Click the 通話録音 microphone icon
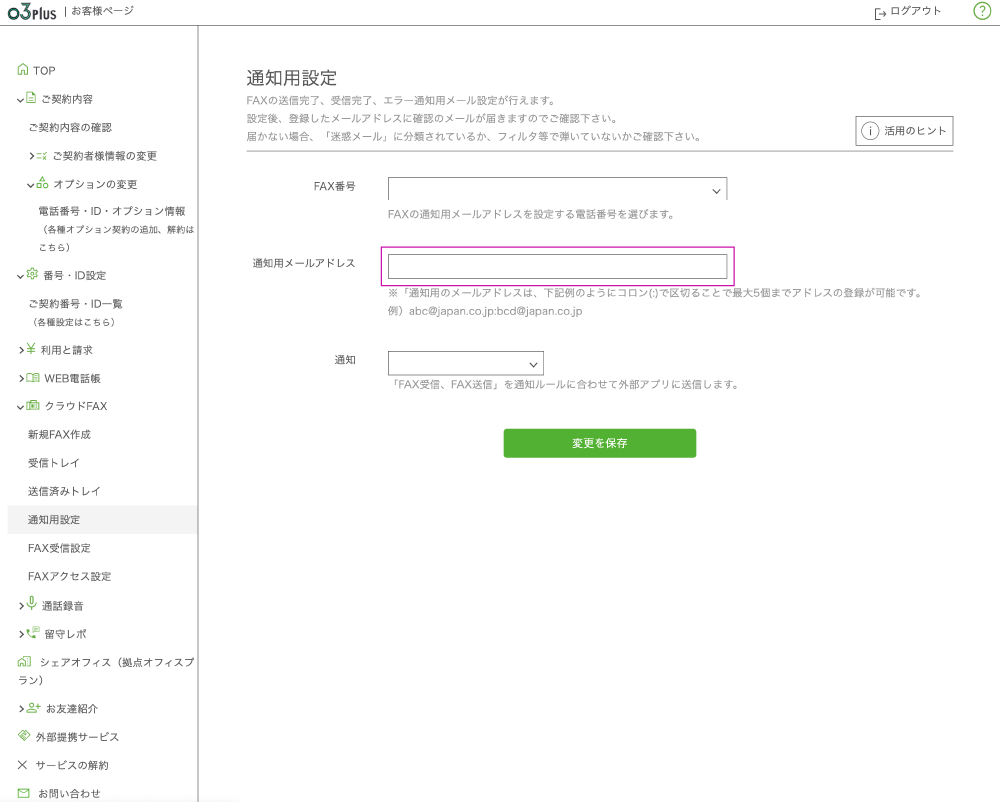Screen dimensions: 1000x802 coord(31,602)
